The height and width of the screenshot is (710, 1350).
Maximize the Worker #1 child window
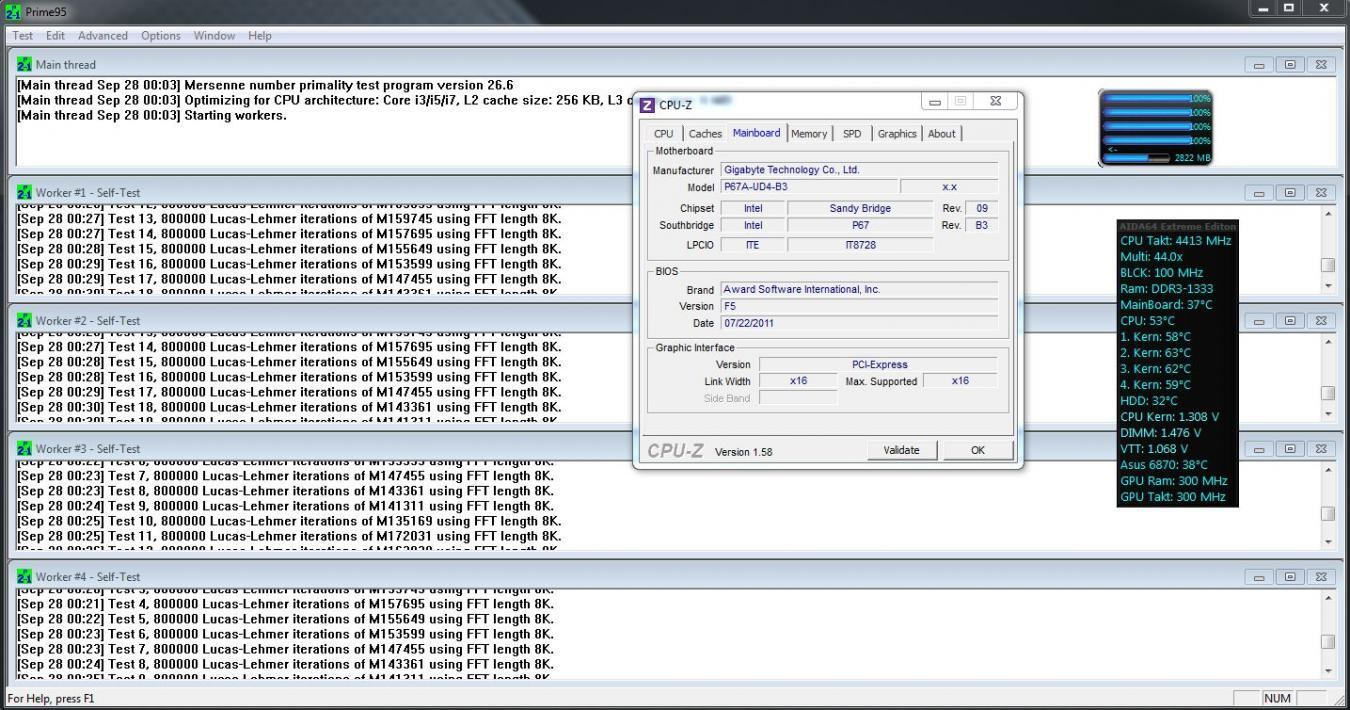click(1290, 193)
